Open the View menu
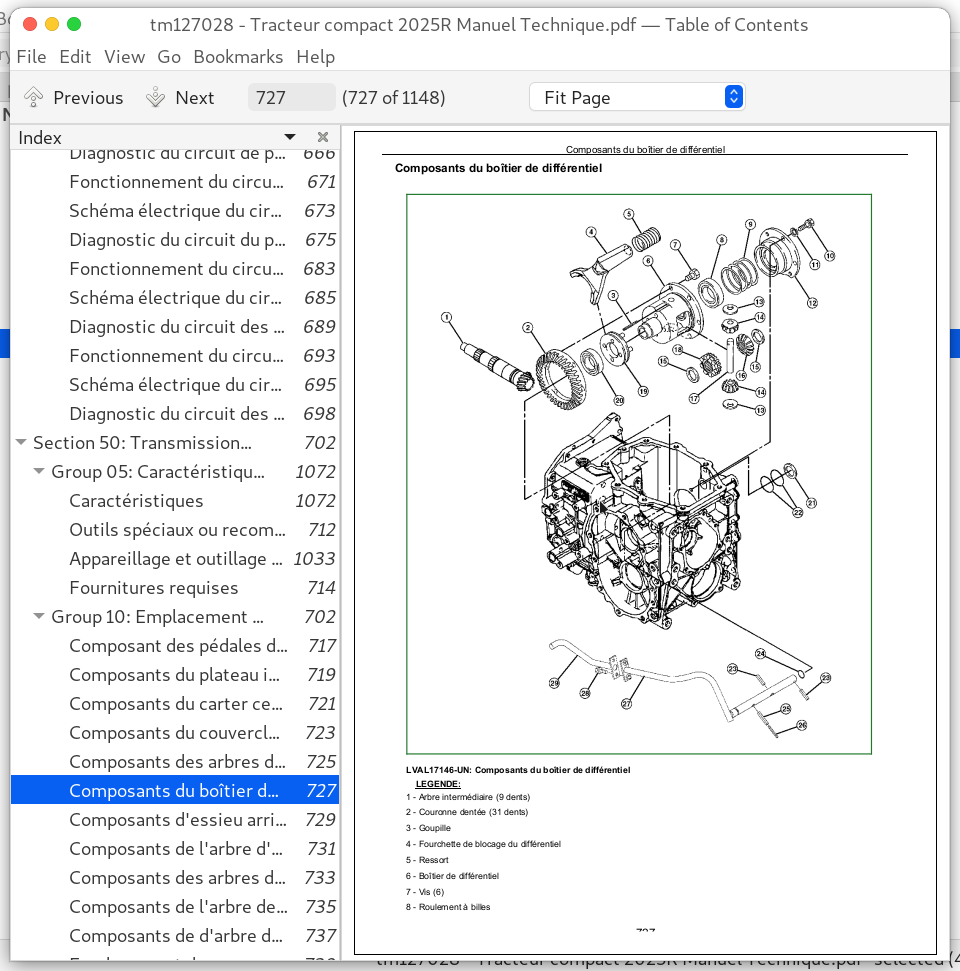This screenshot has width=960, height=971. (124, 57)
